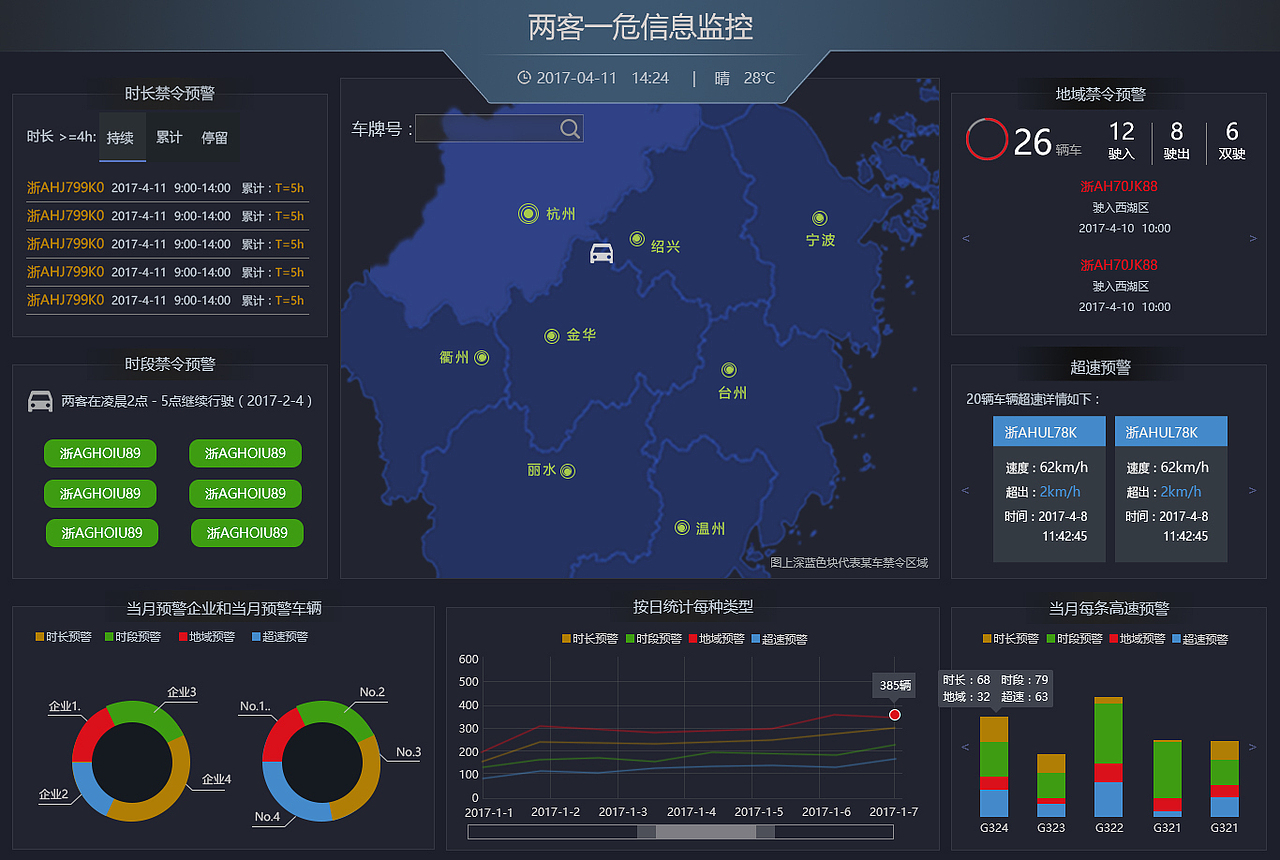Select the 温州 marker on the map
Screen dimensions: 1280x860
point(684,527)
